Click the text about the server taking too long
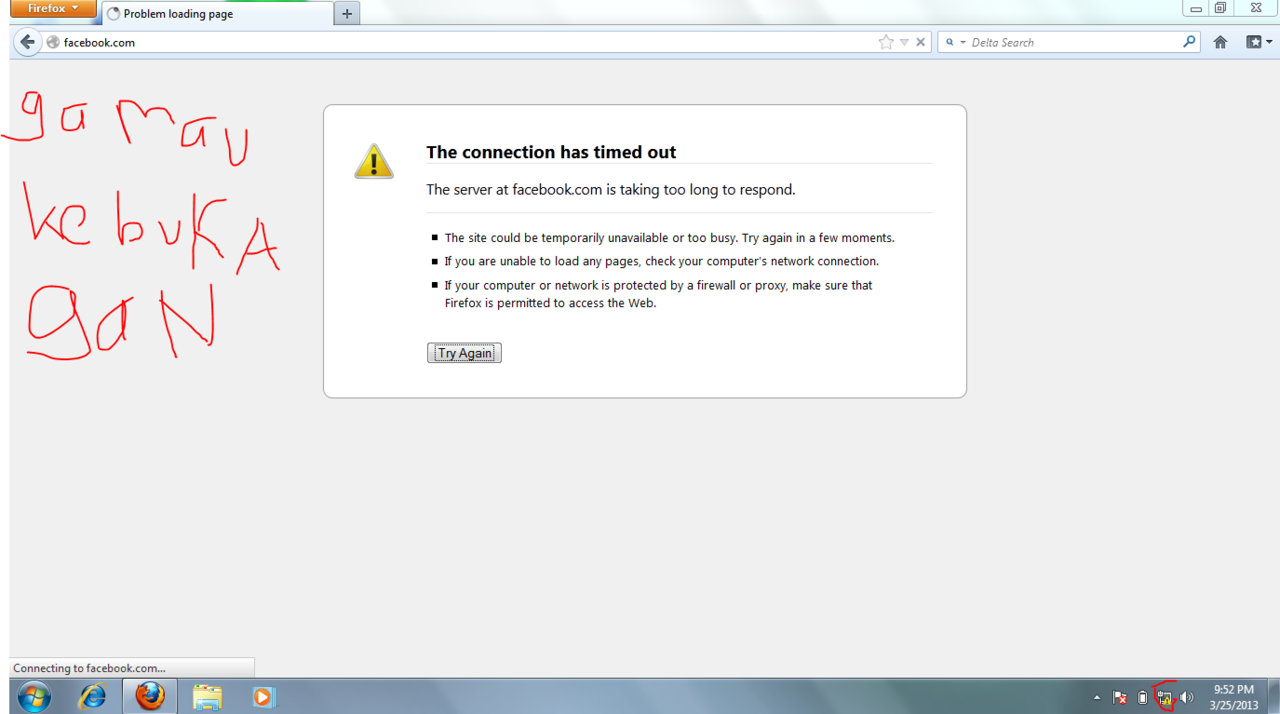The image size is (1280, 714). pyautogui.click(x=611, y=189)
